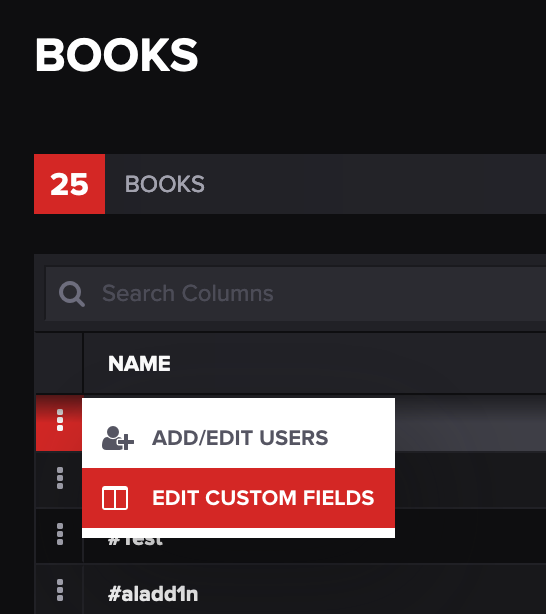Image resolution: width=546 pixels, height=614 pixels.
Task: Click the Add/Edit Users person-plus icon
Action: pyautogui.click(x=118, y=438)
